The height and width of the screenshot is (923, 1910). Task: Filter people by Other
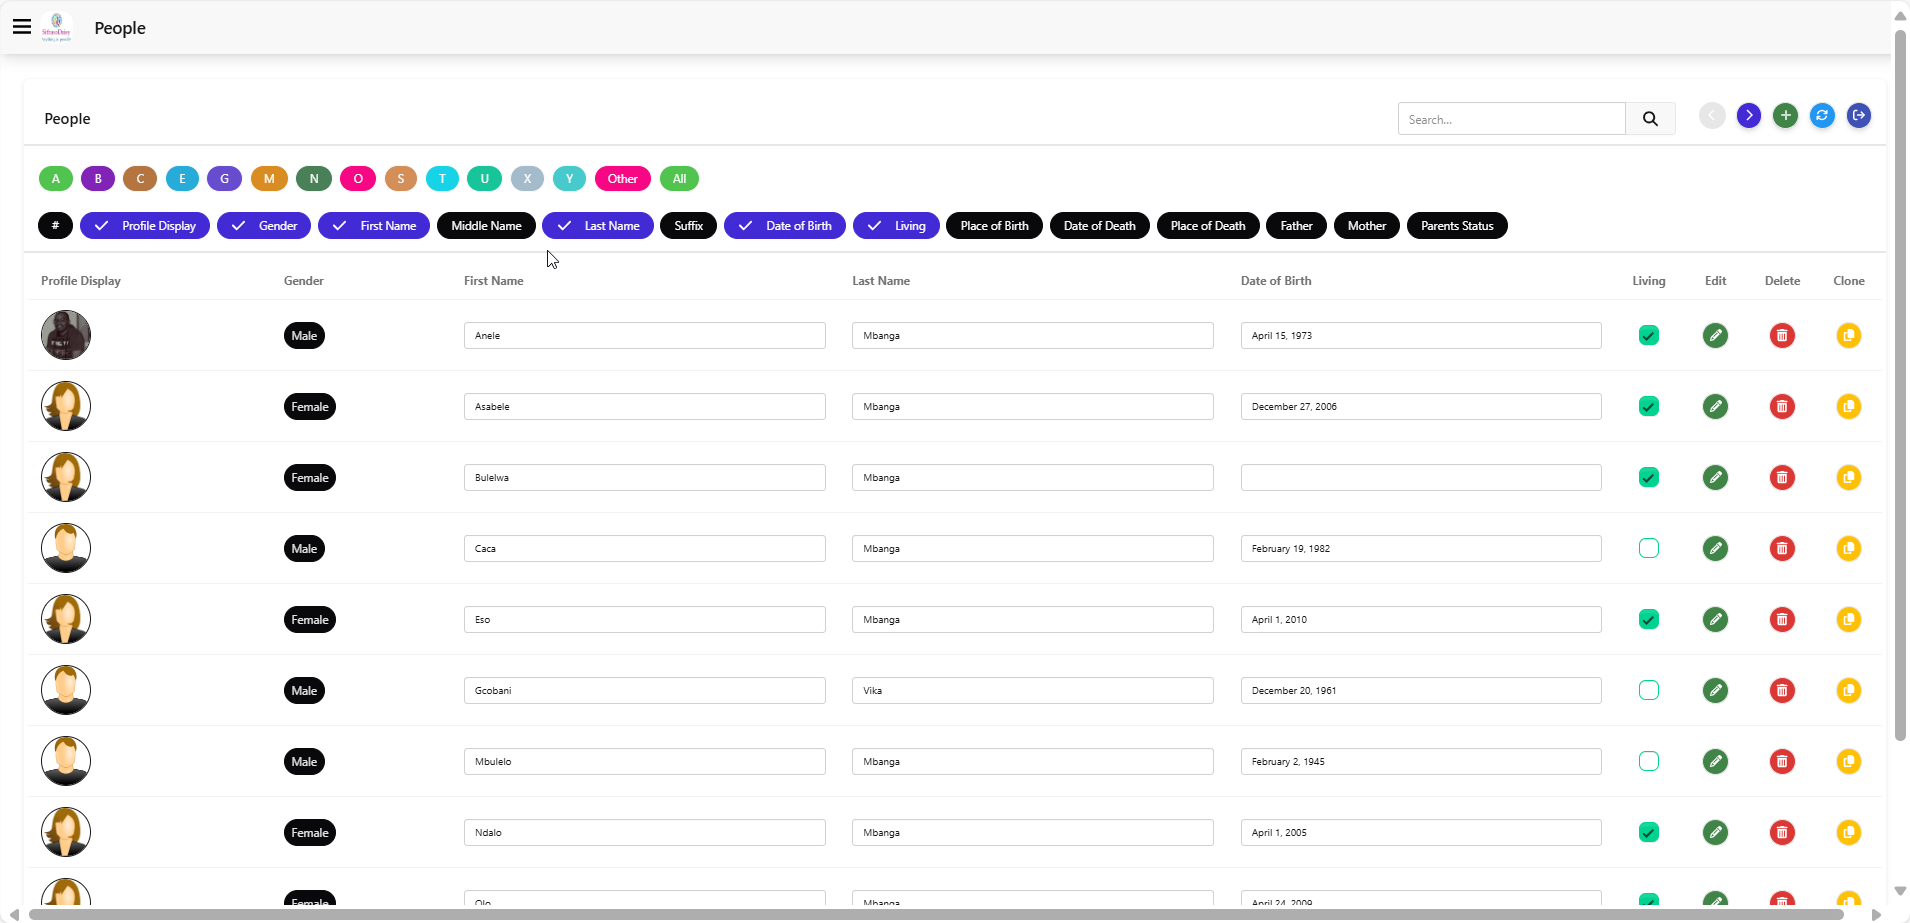click(622, 179)
